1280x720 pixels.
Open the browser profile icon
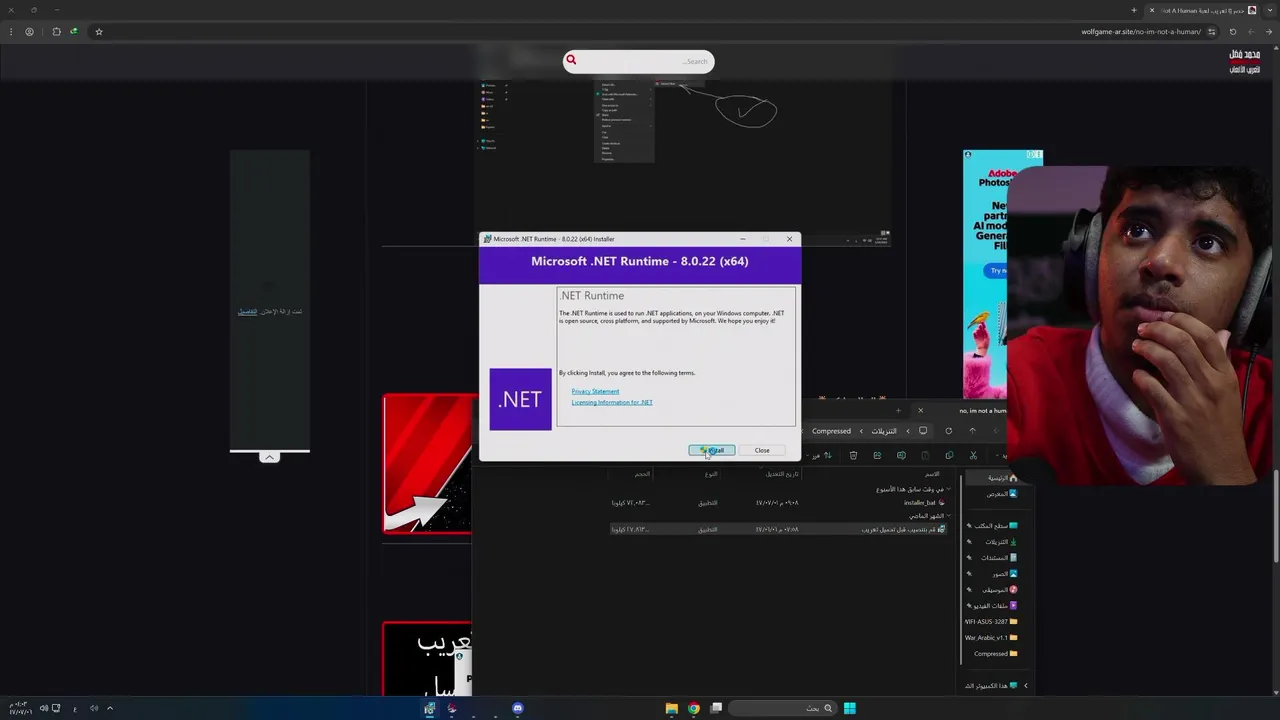[29, 31]
